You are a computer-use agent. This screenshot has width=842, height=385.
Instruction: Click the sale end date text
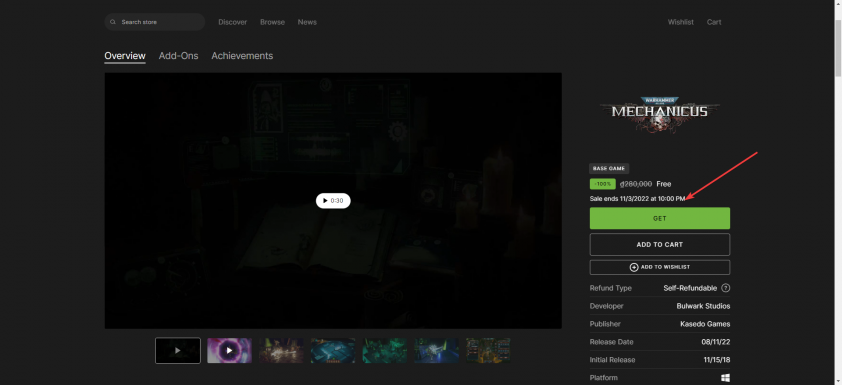[x=637, y=199]
